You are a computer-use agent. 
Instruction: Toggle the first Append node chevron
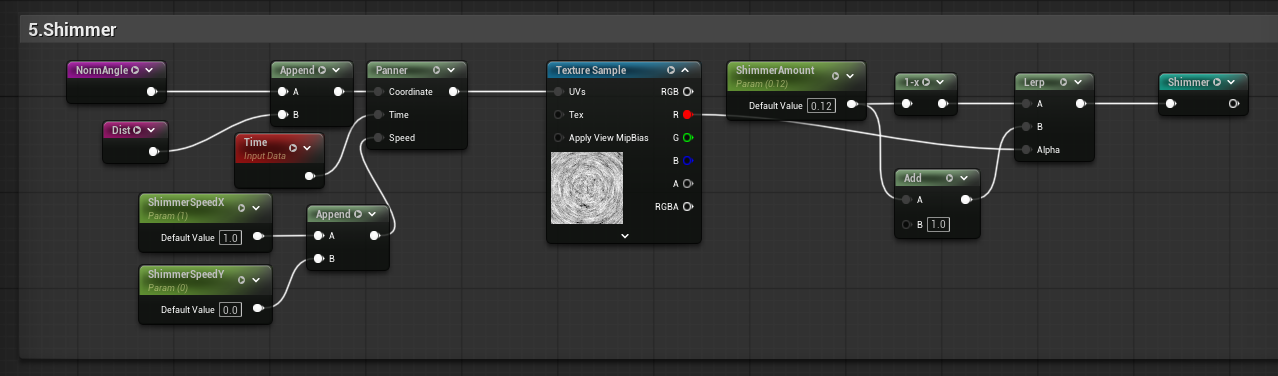click(336, 70)
